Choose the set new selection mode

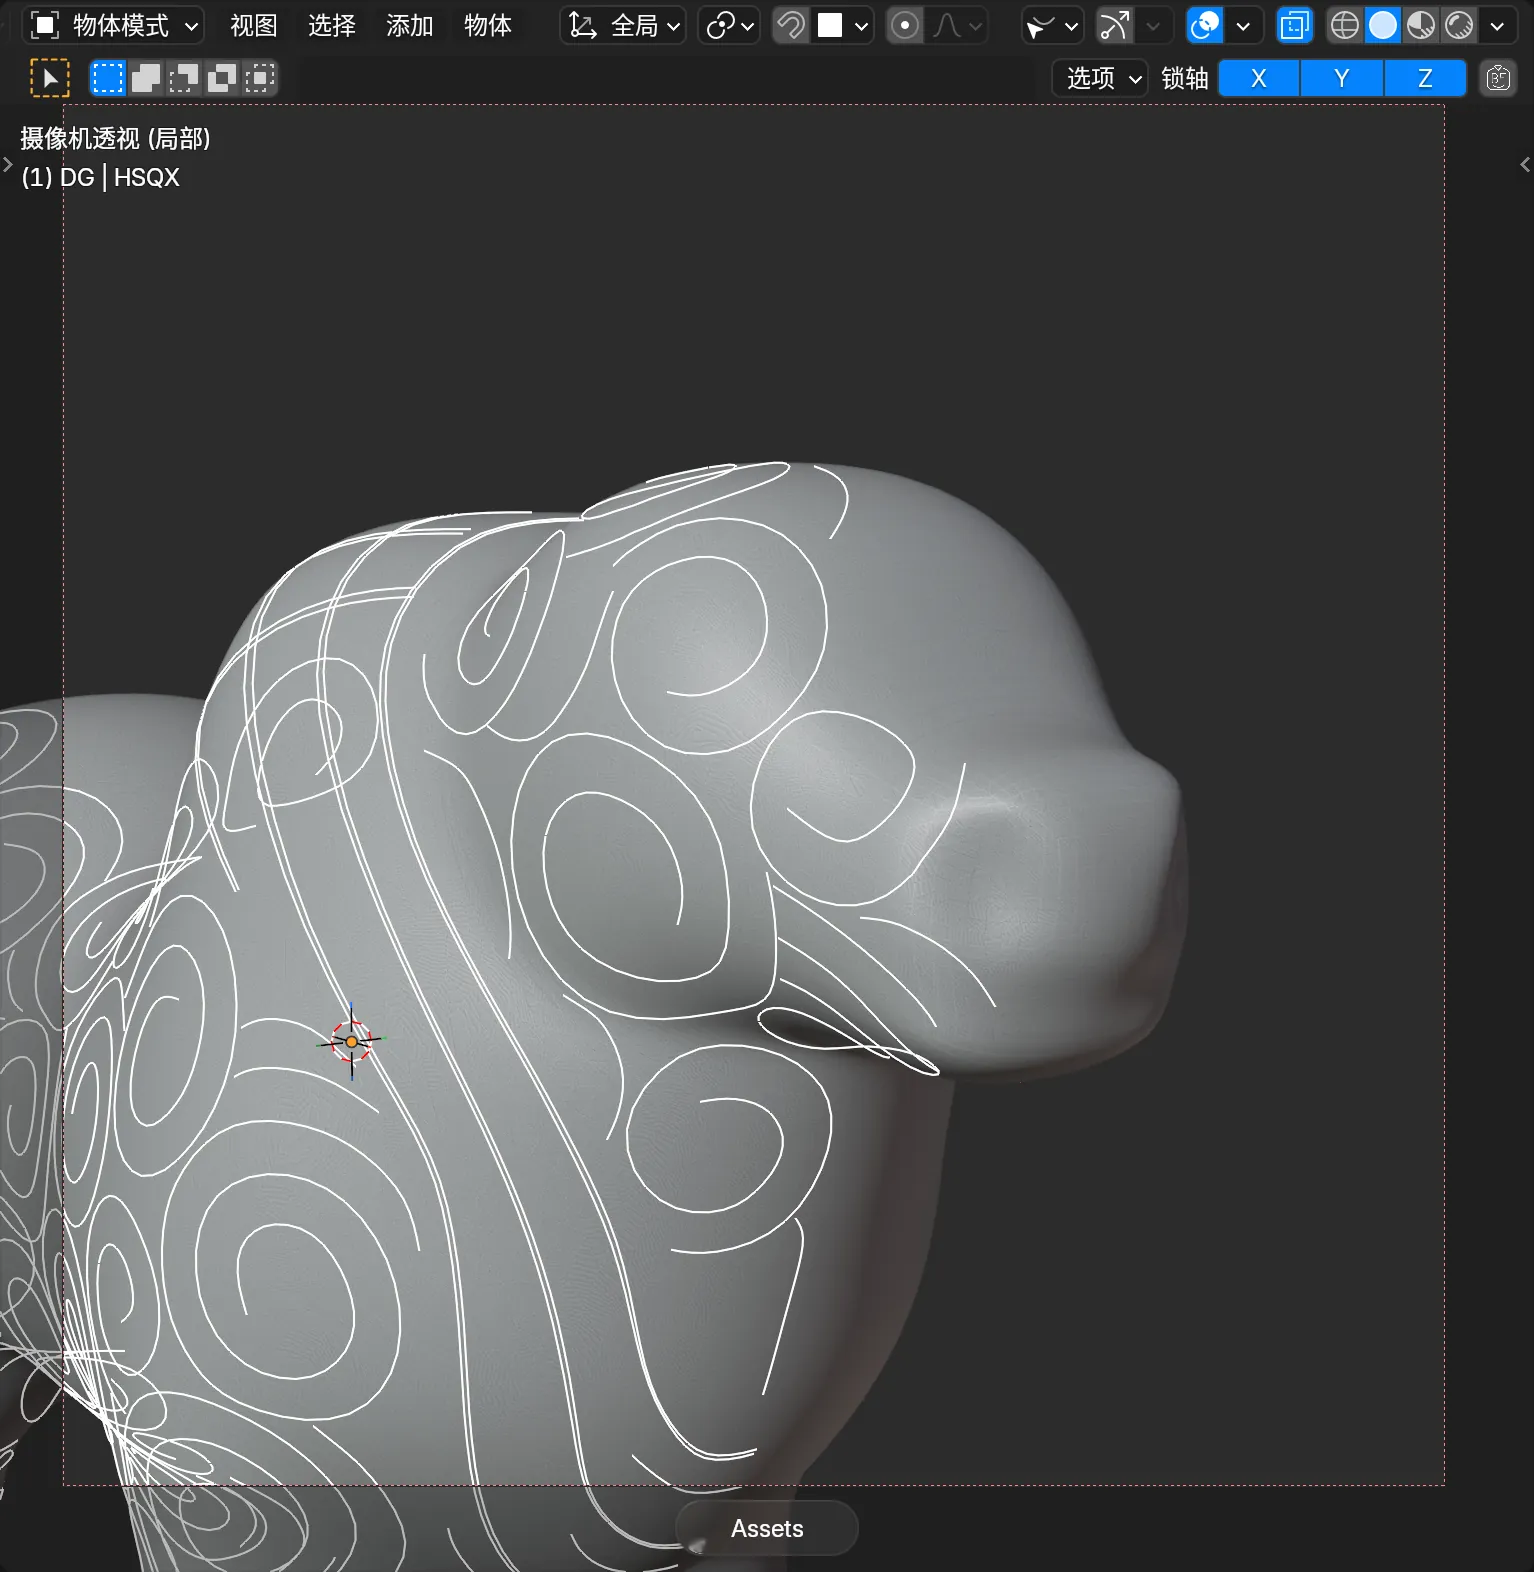(x=107, y=78)
